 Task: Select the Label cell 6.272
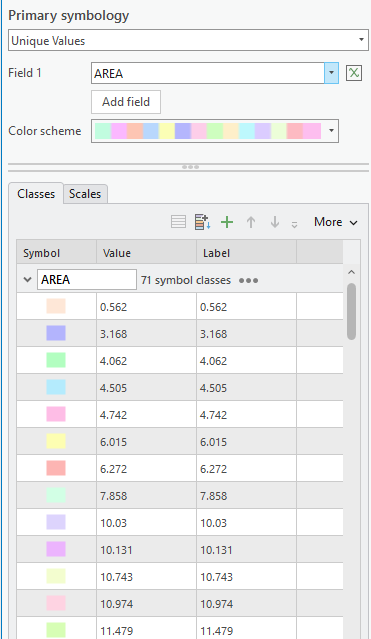click(246, 468)
